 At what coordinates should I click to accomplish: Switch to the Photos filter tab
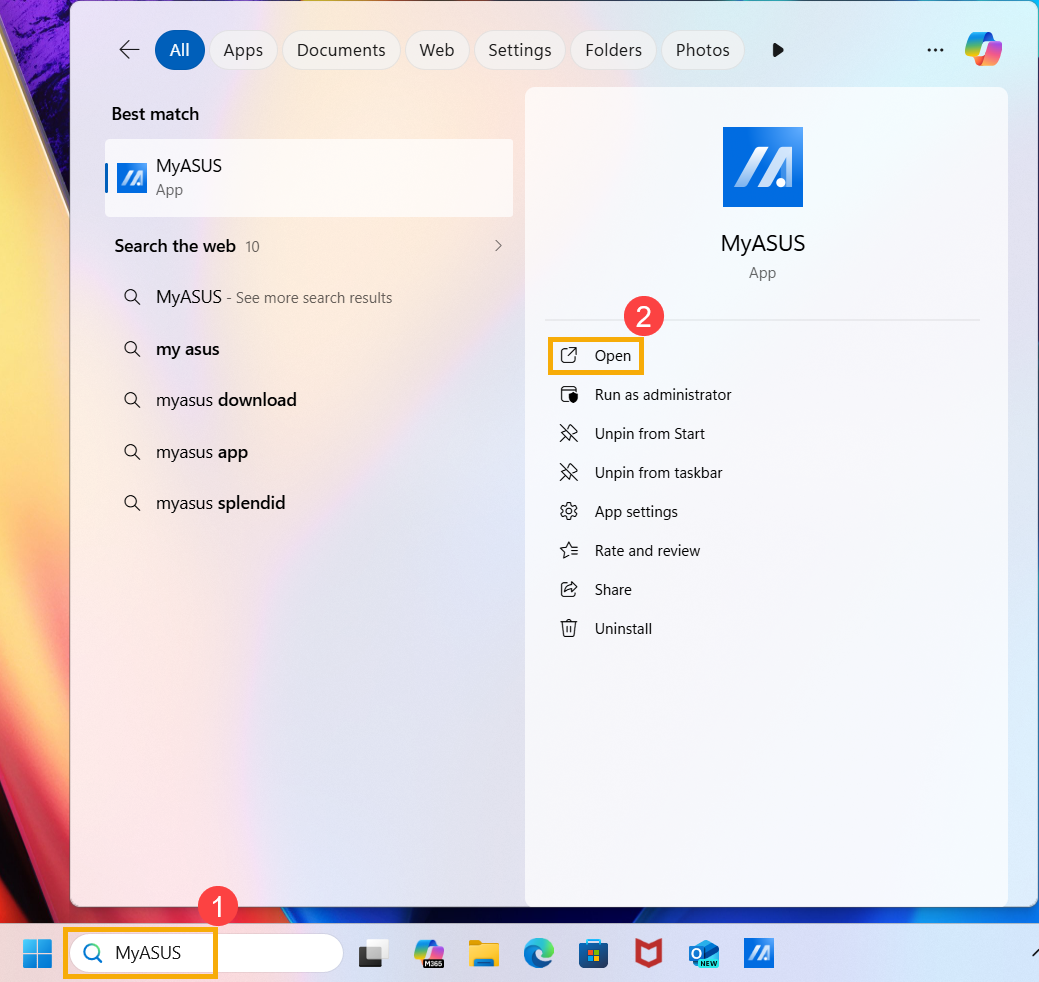pyautogui.click(x=702, y=50)
